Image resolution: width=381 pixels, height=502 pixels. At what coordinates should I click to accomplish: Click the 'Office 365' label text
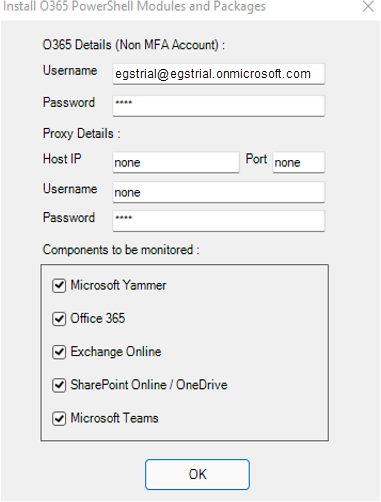98,318
